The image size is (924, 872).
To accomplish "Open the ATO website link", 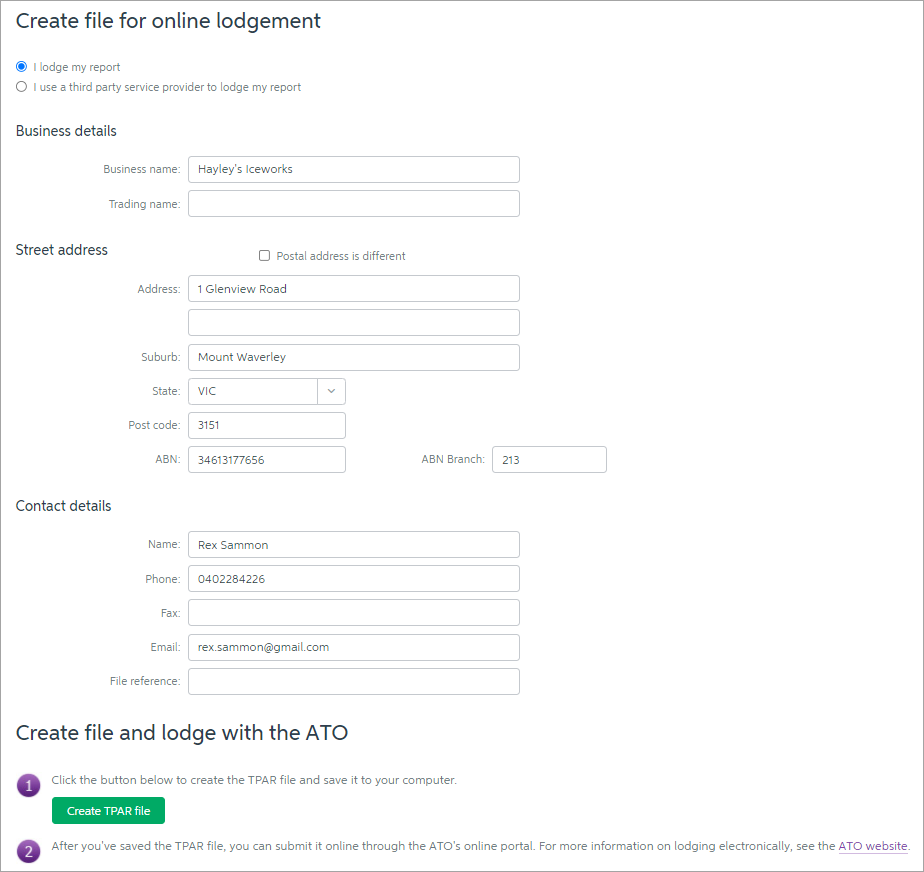I will pyautogui.click(x=873, y=846).
